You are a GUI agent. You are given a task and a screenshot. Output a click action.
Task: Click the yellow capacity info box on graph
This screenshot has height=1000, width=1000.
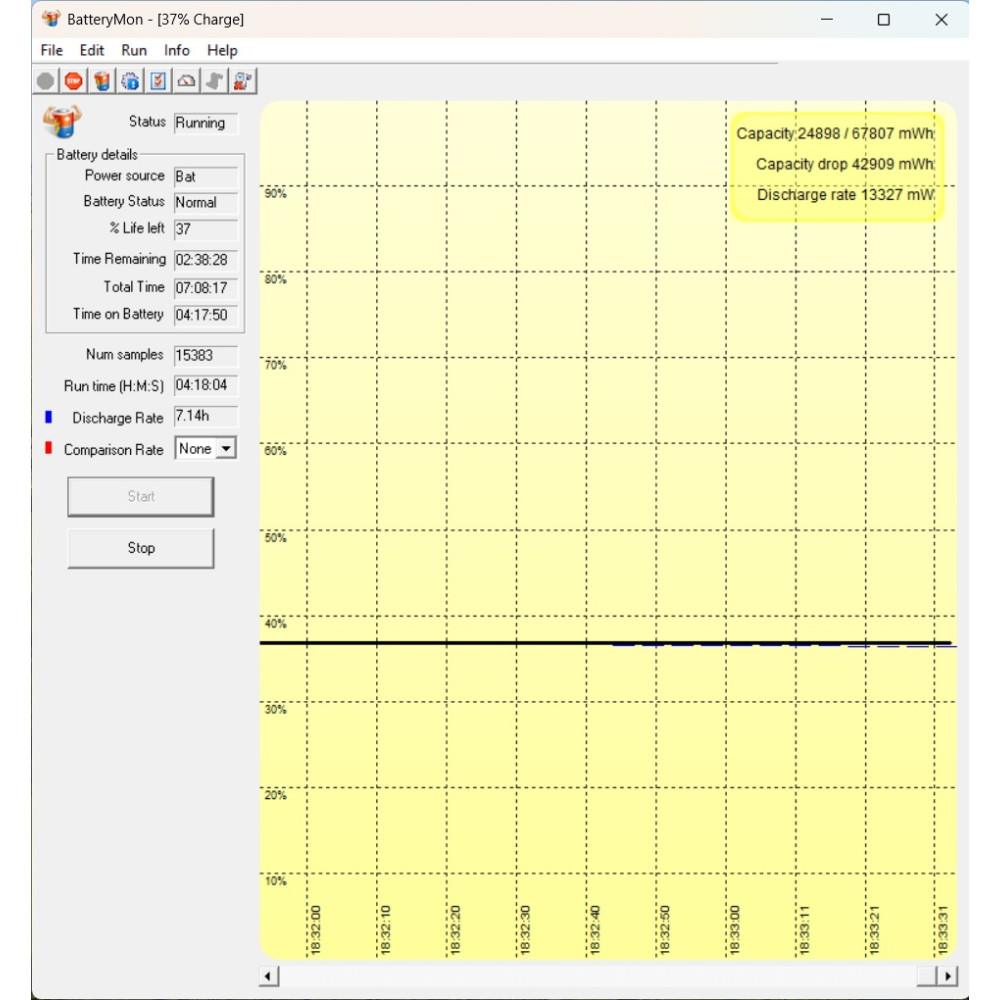click(836, 165)
